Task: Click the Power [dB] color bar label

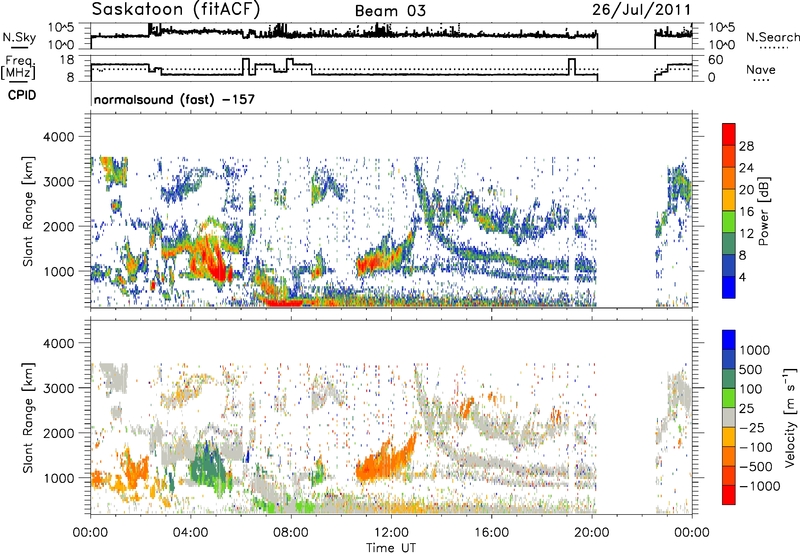Action: click(x=763, y=211)
